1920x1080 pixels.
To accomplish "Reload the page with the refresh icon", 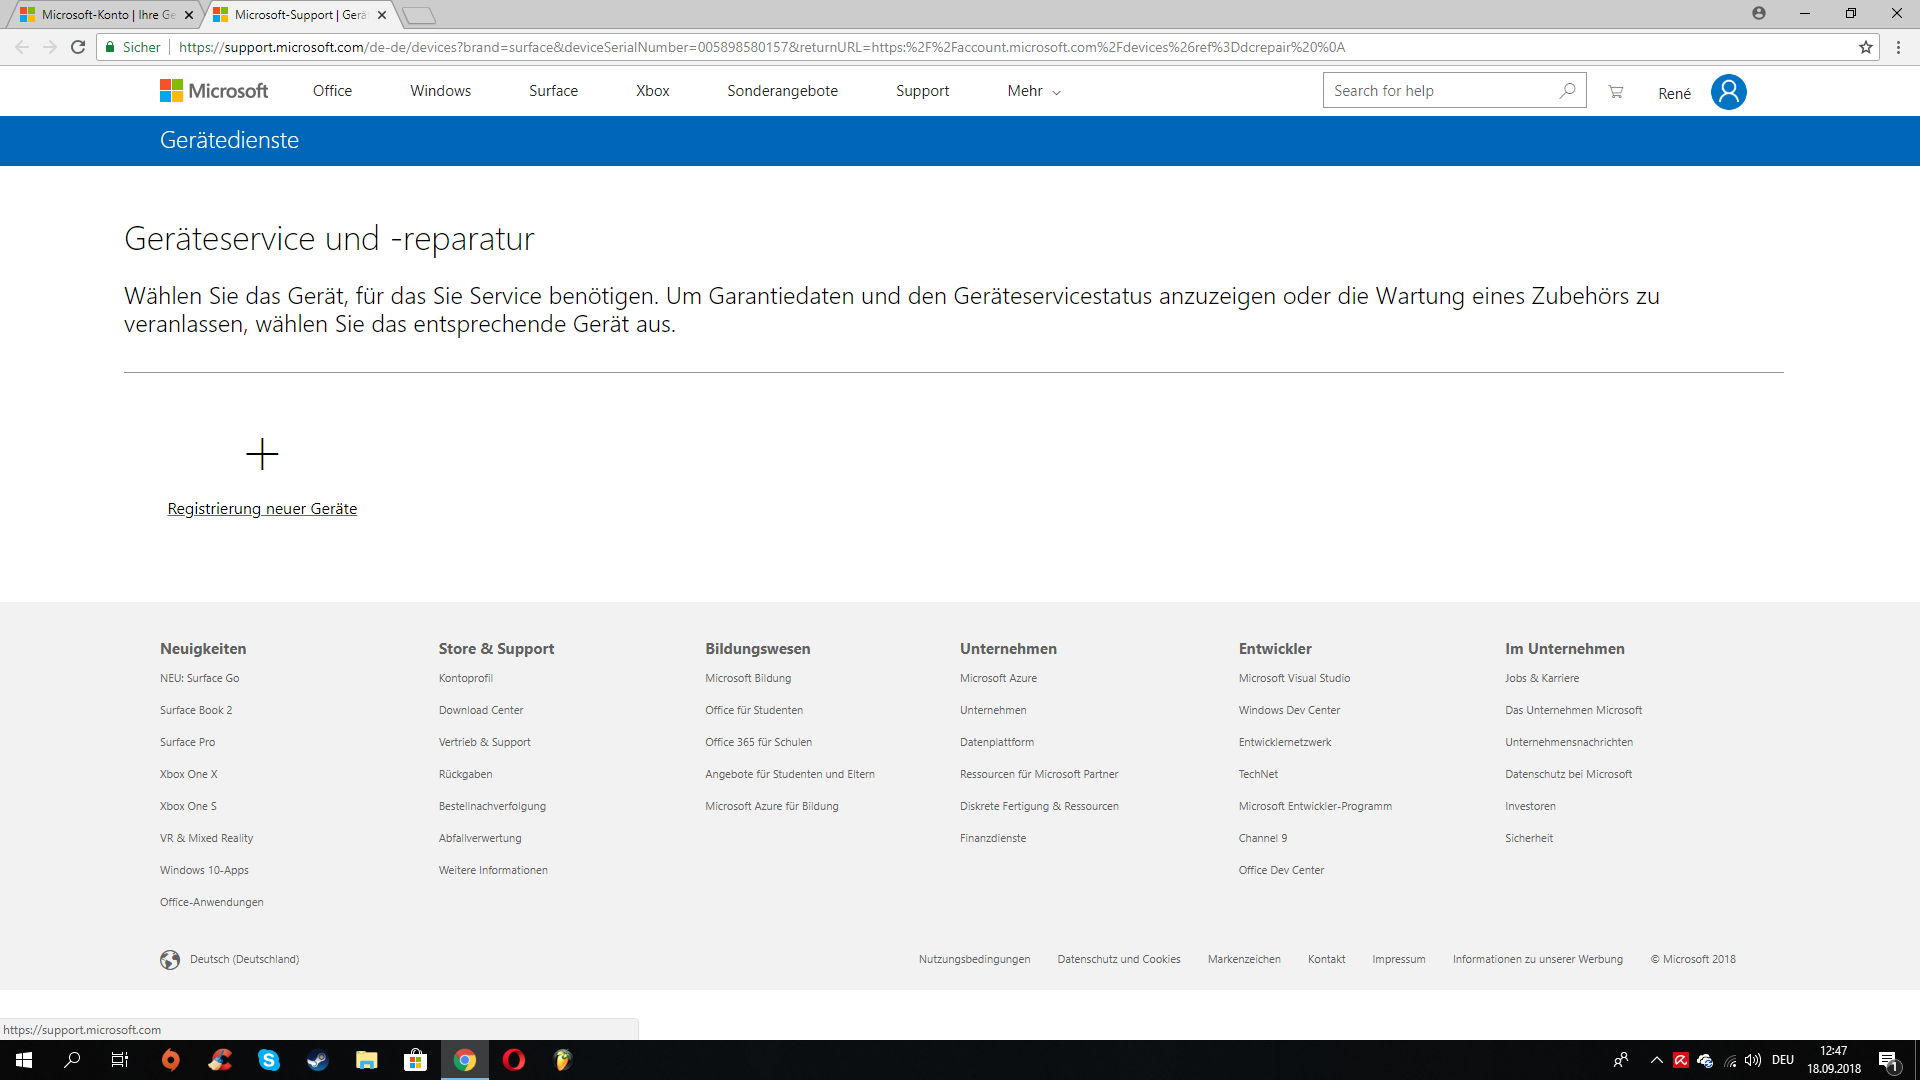I will (x=78, y=47).
